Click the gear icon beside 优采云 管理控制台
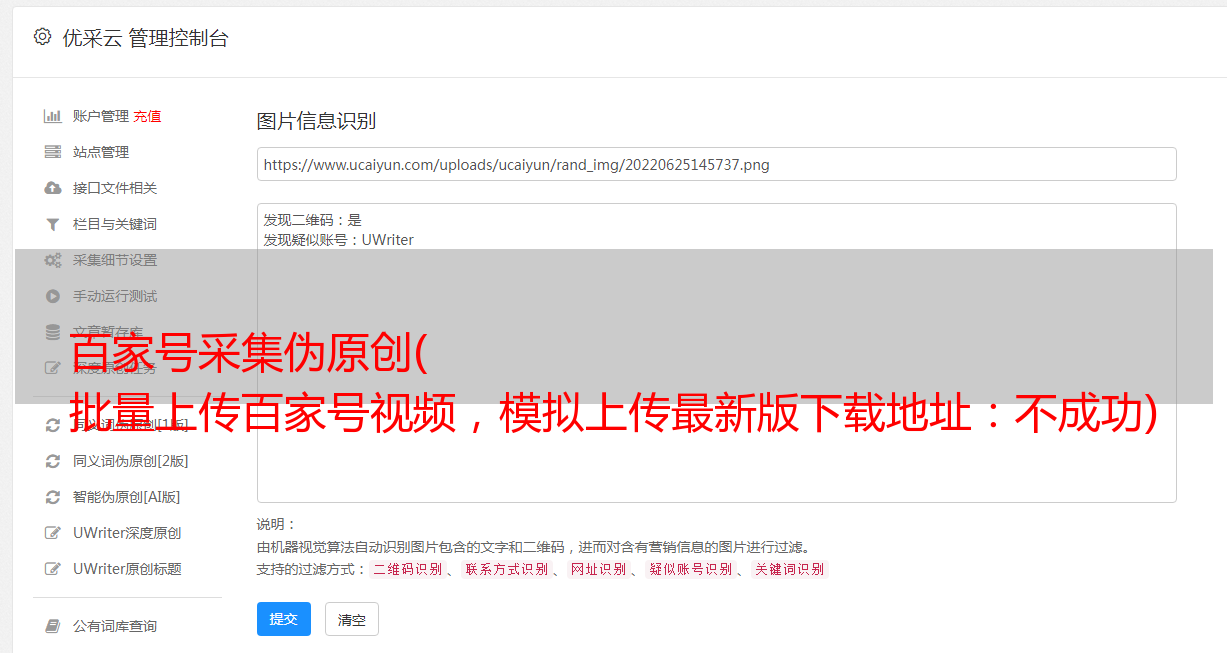This screenshot has height=653, width=1227. [42, 37]
